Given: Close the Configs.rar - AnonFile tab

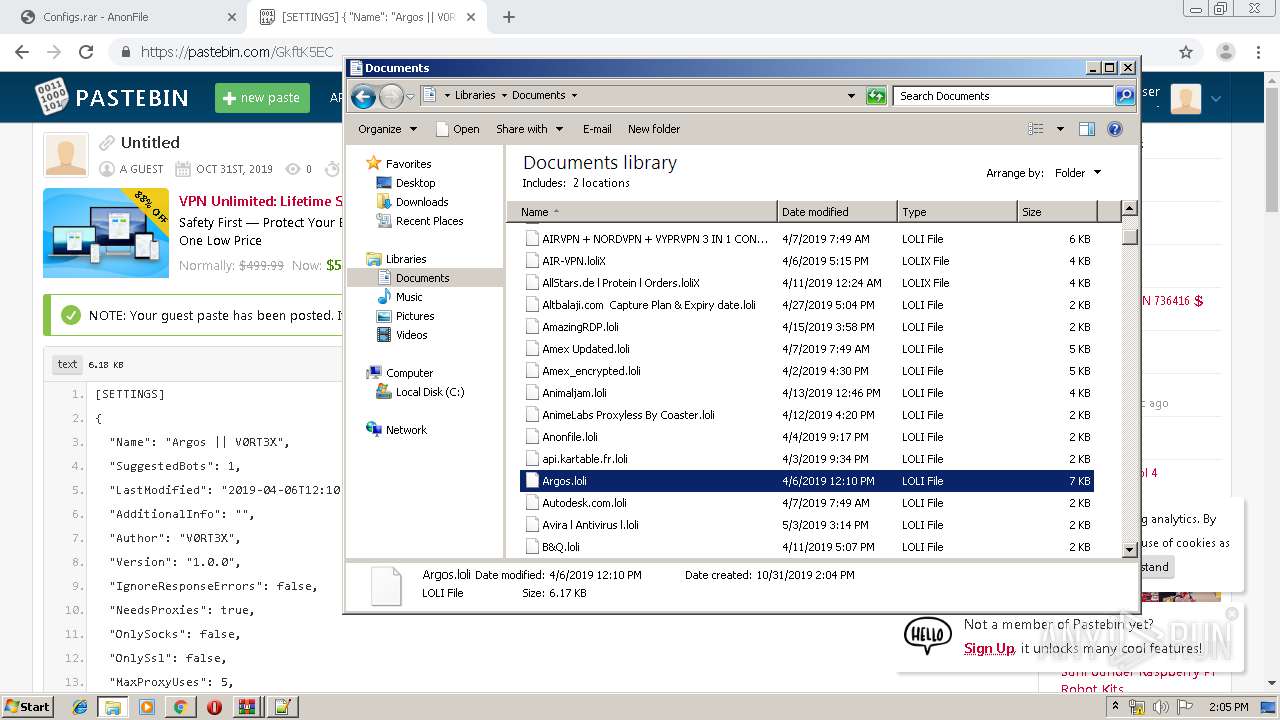Looking at the screenshot, I should coord(231,17).
